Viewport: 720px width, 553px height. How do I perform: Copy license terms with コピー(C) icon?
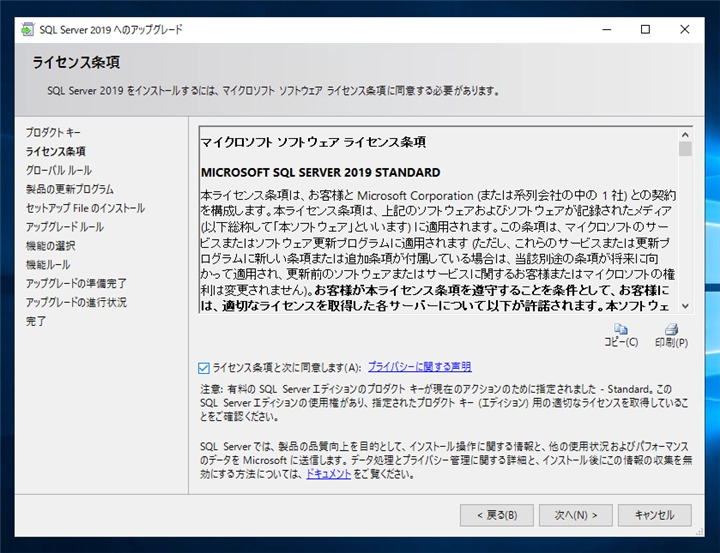pyautogui.click(x=621, y=335)
